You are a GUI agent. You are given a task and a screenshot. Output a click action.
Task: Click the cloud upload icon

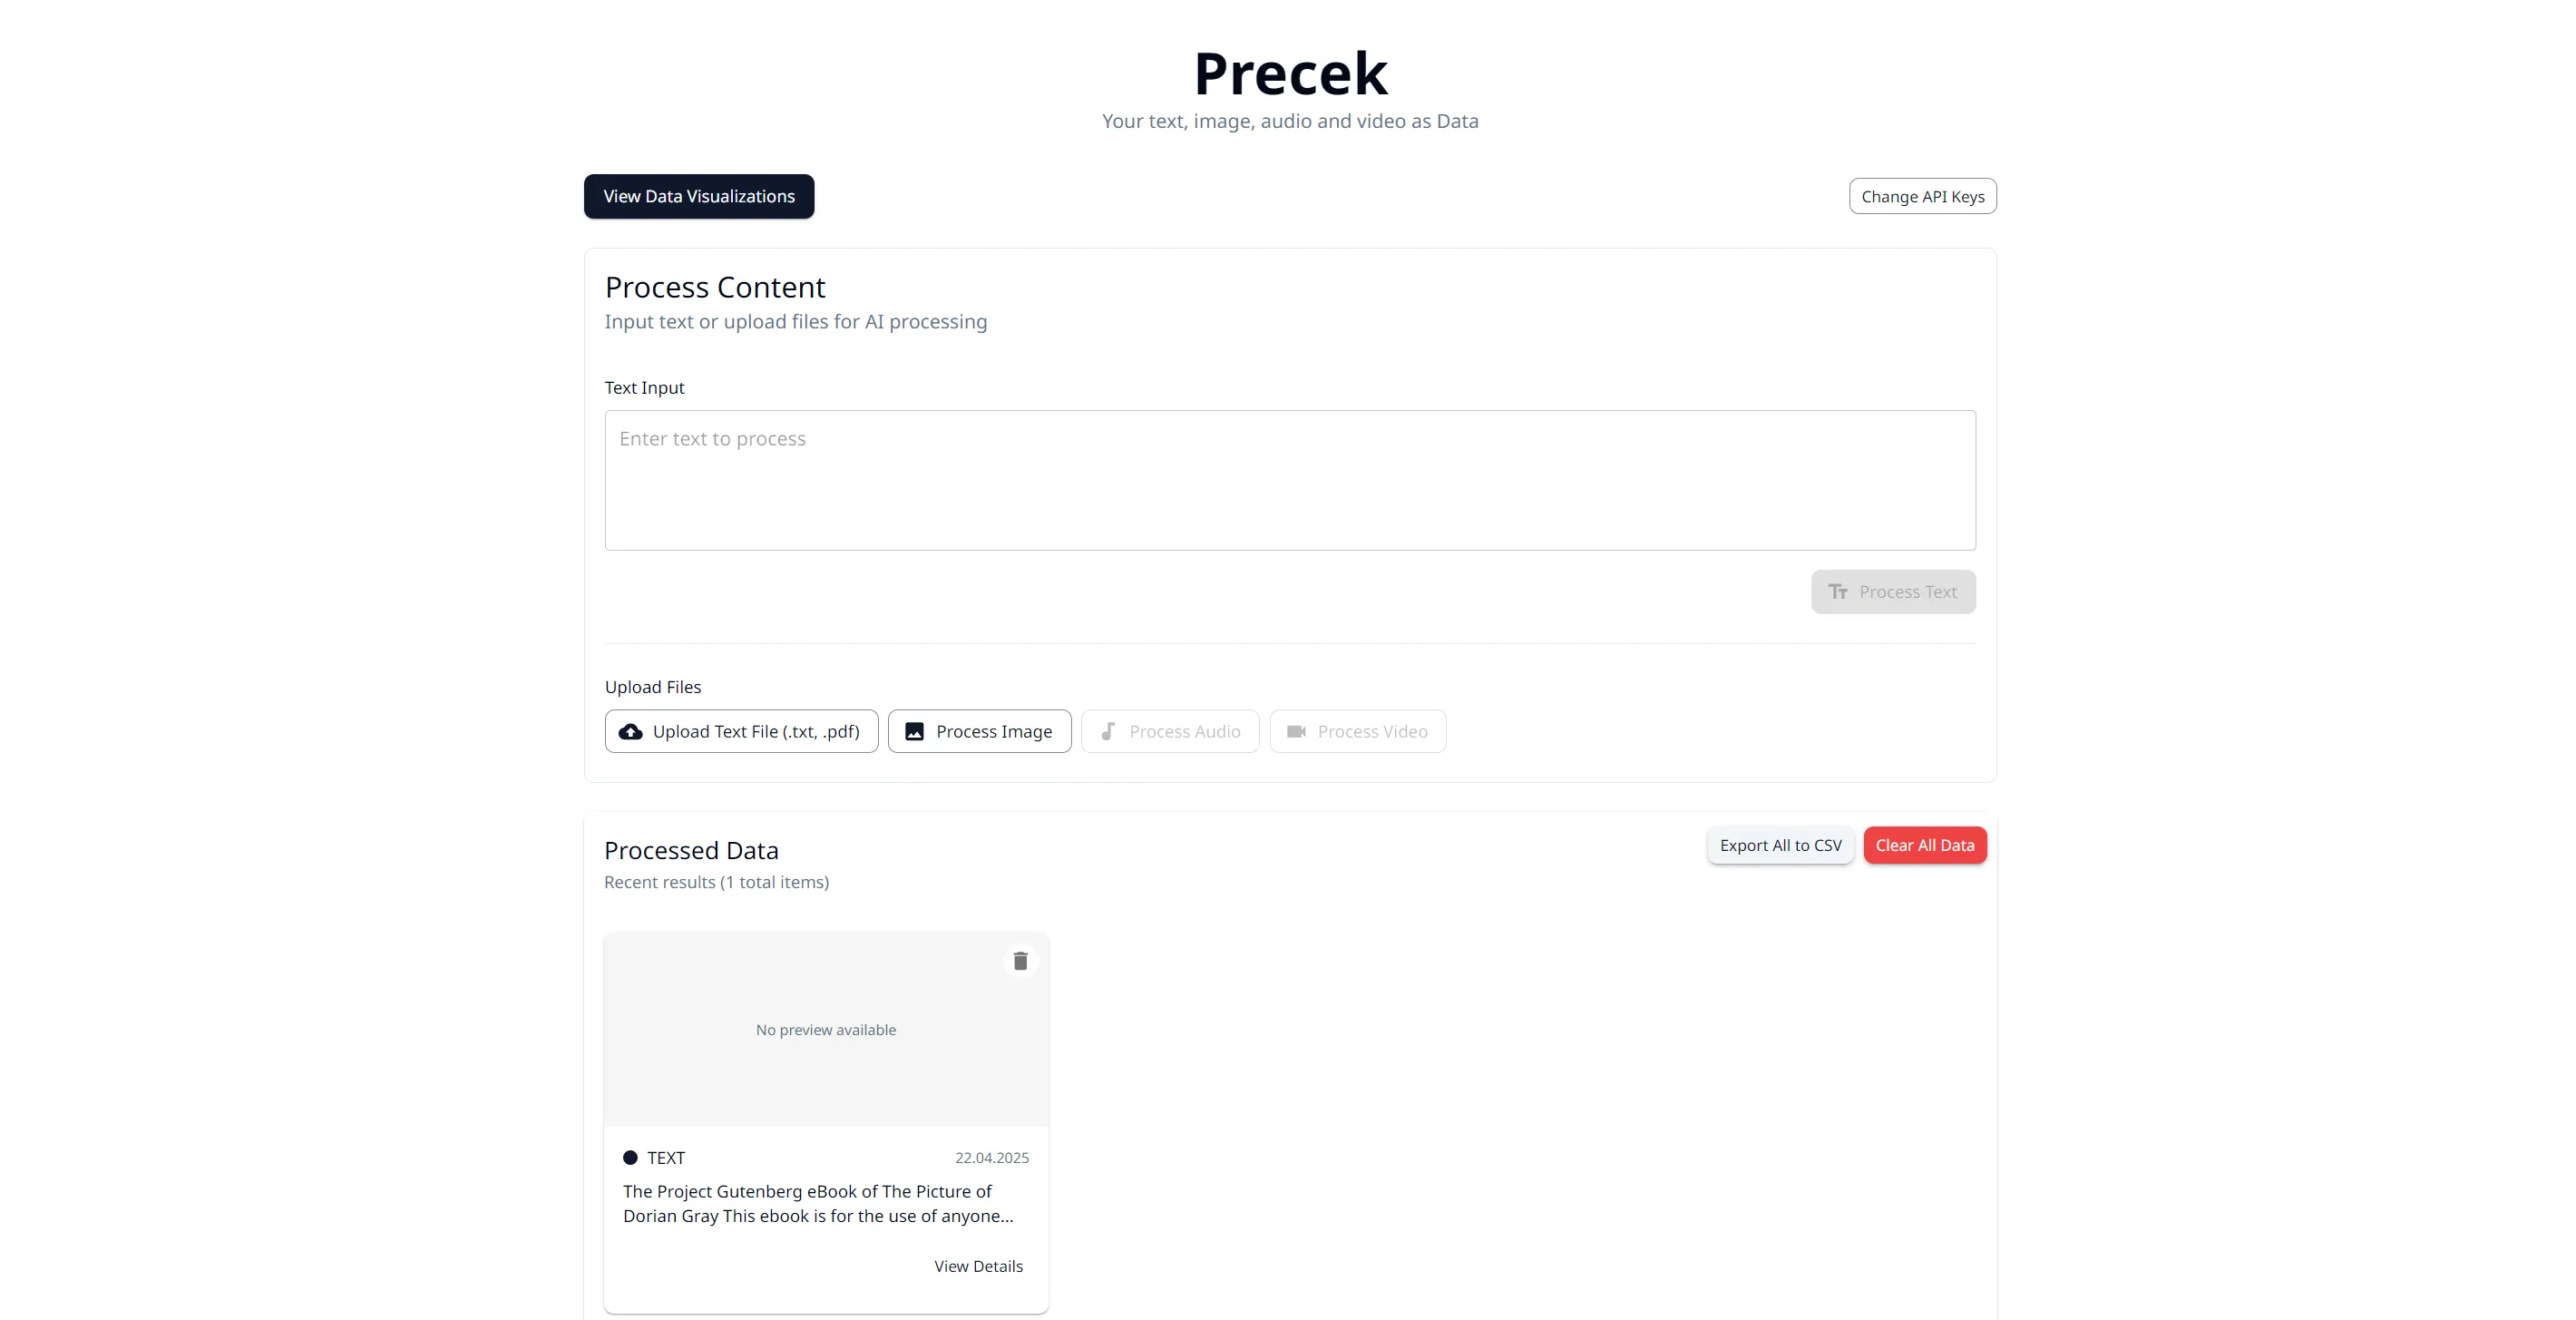pyautogui.click(x=631, y=732)
